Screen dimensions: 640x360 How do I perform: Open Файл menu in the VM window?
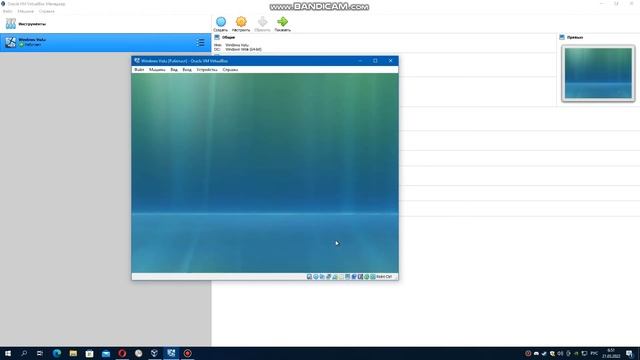coord(139,70)
